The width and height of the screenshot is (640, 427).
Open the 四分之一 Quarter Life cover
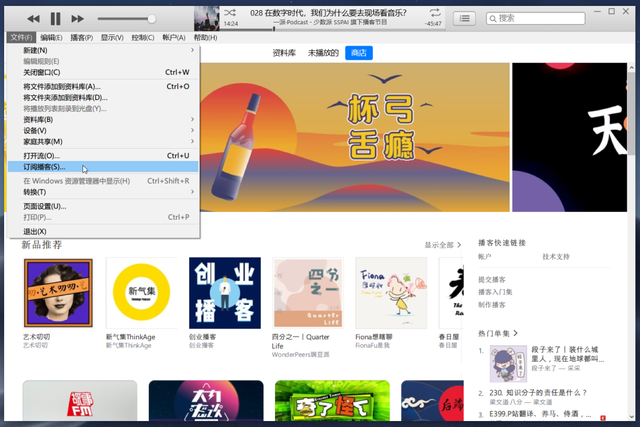coord(308,293)
